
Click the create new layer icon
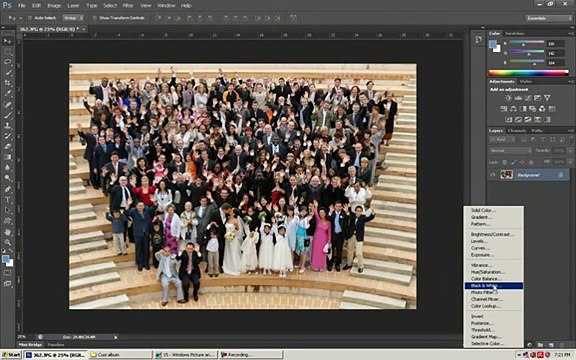click(x=551, y=345)
